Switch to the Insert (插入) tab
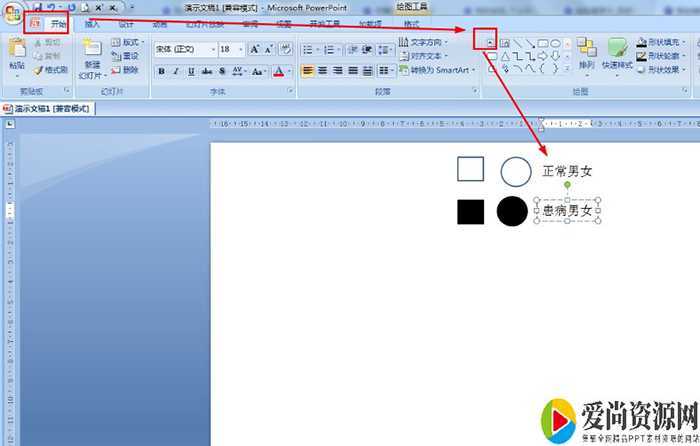This screenshot has height=446, width=700. (92, 24)
